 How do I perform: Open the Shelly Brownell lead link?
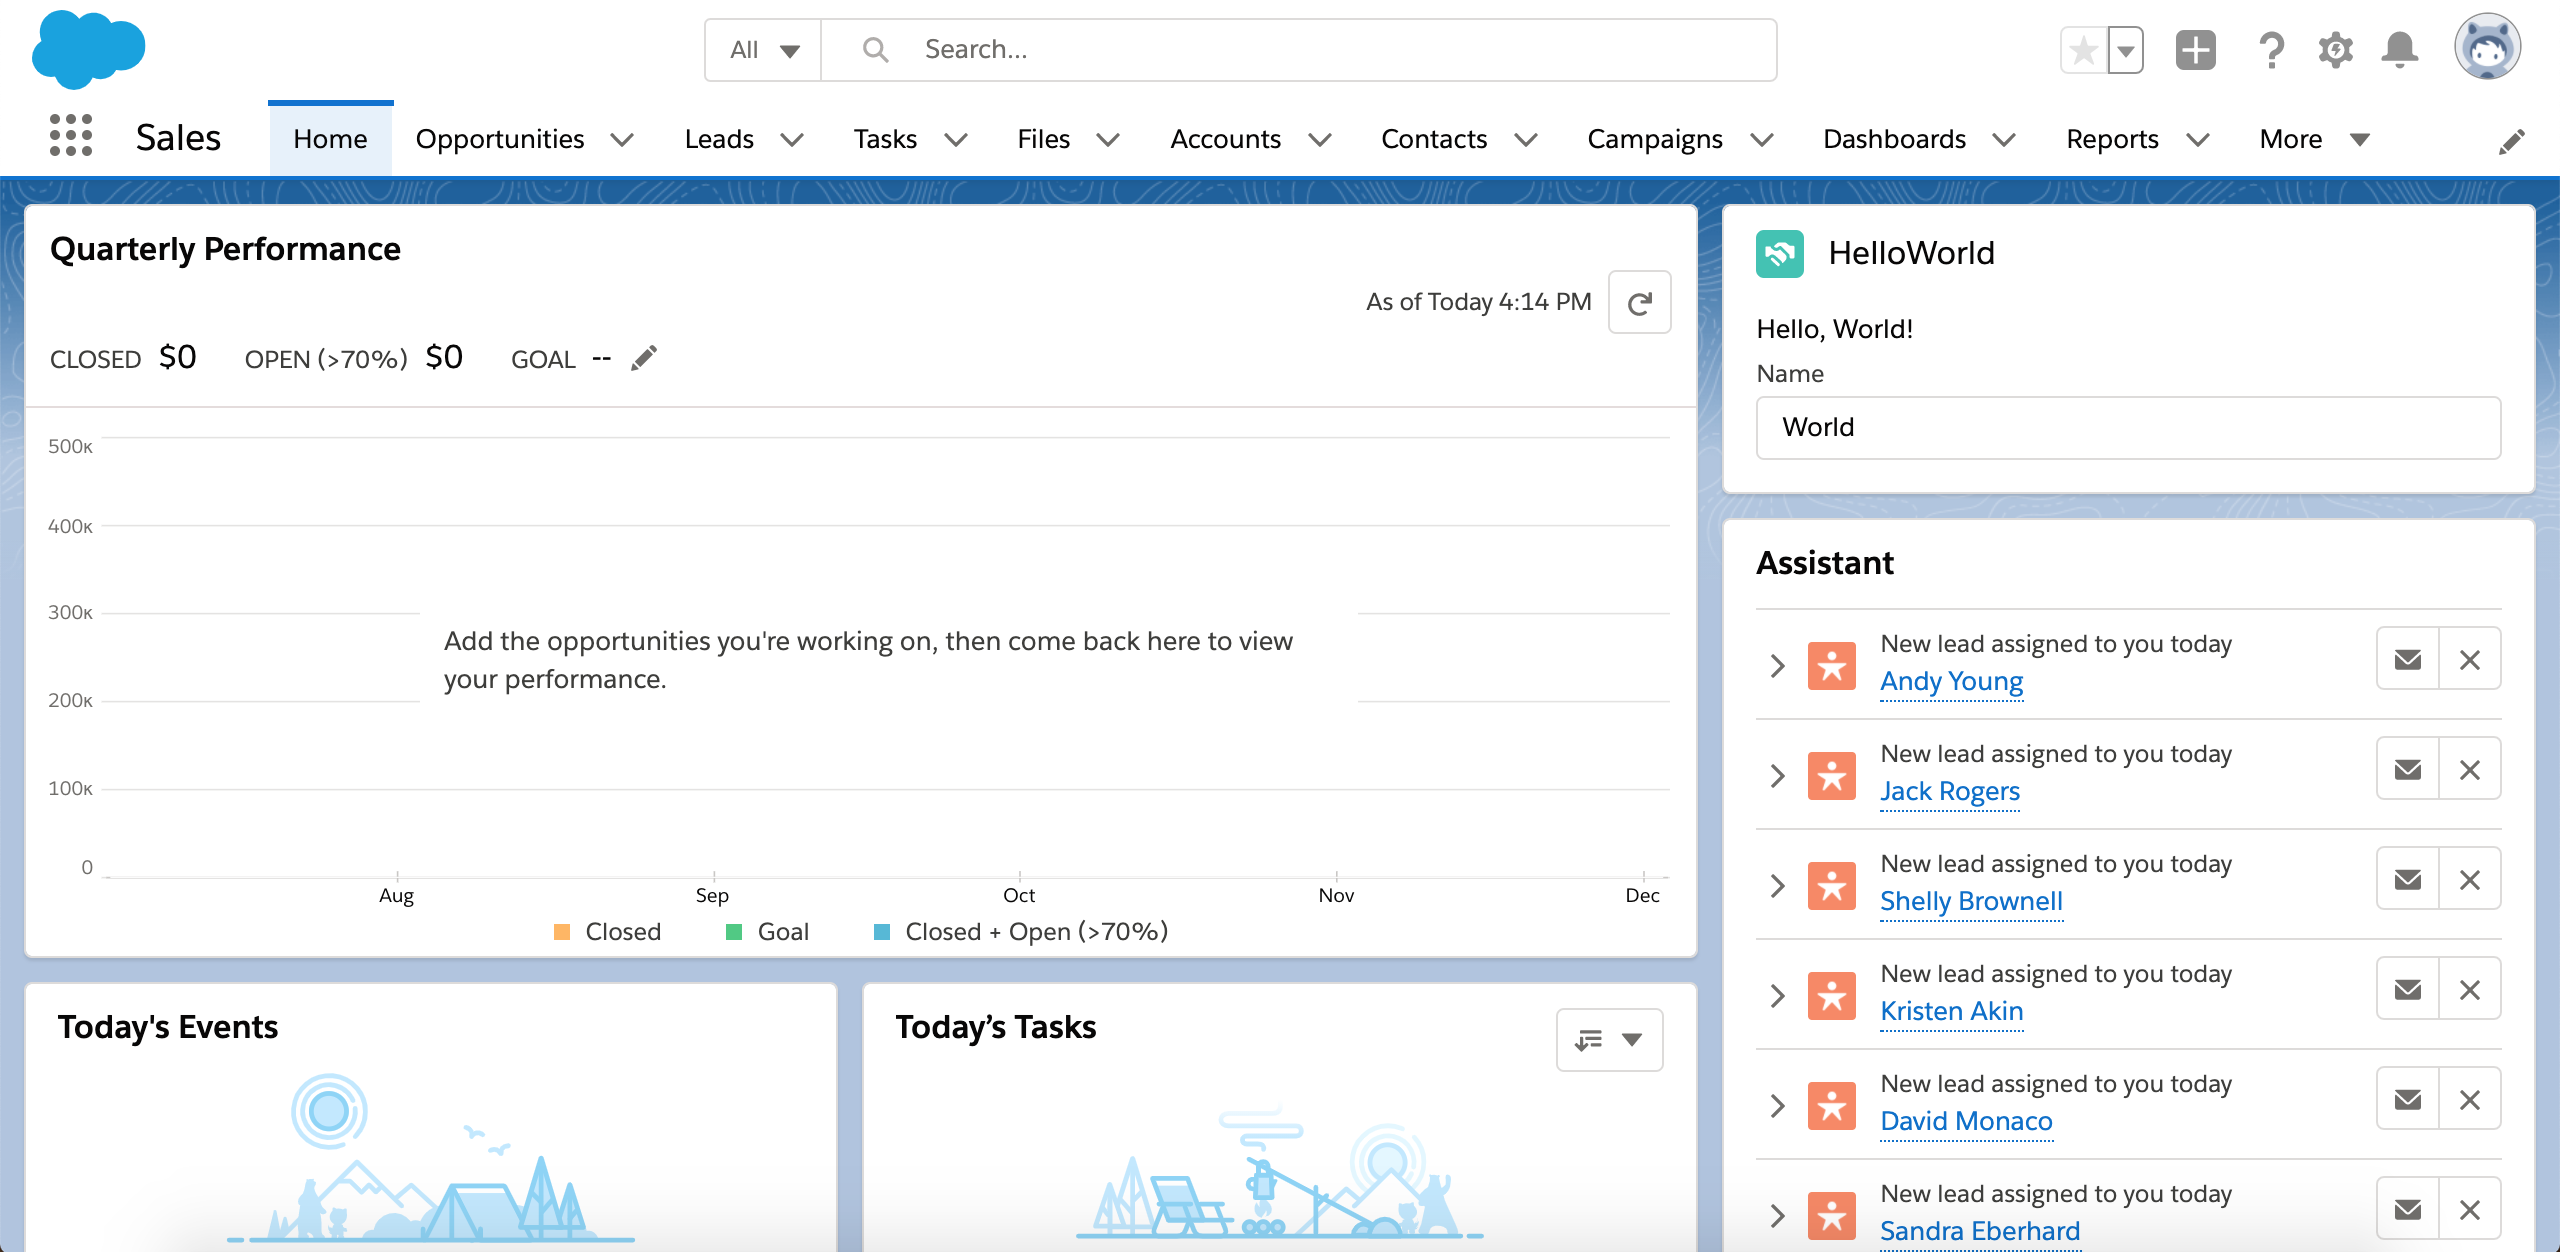(x=1971, y=901)
